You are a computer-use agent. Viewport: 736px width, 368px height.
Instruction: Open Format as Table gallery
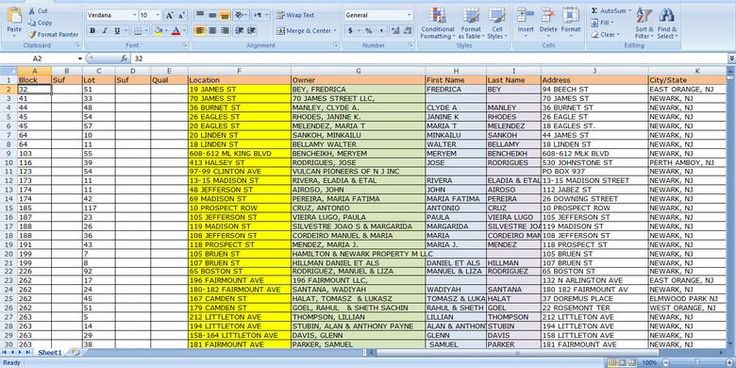pos(470,23)
